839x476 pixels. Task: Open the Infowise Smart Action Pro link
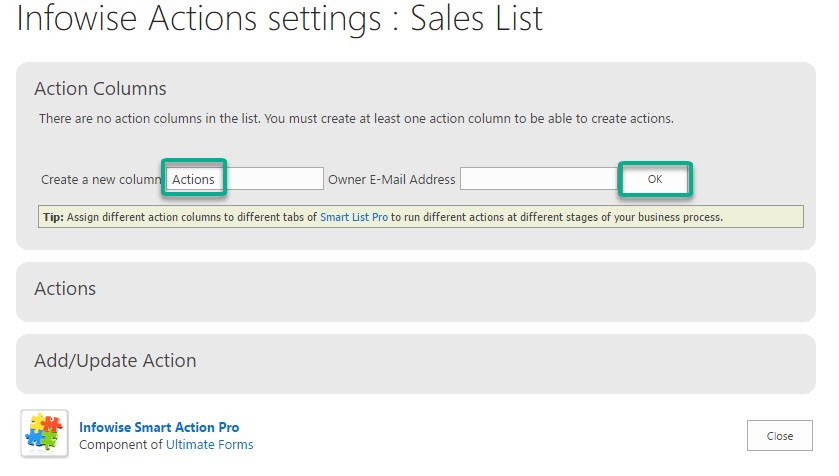[x=159, y=427]
